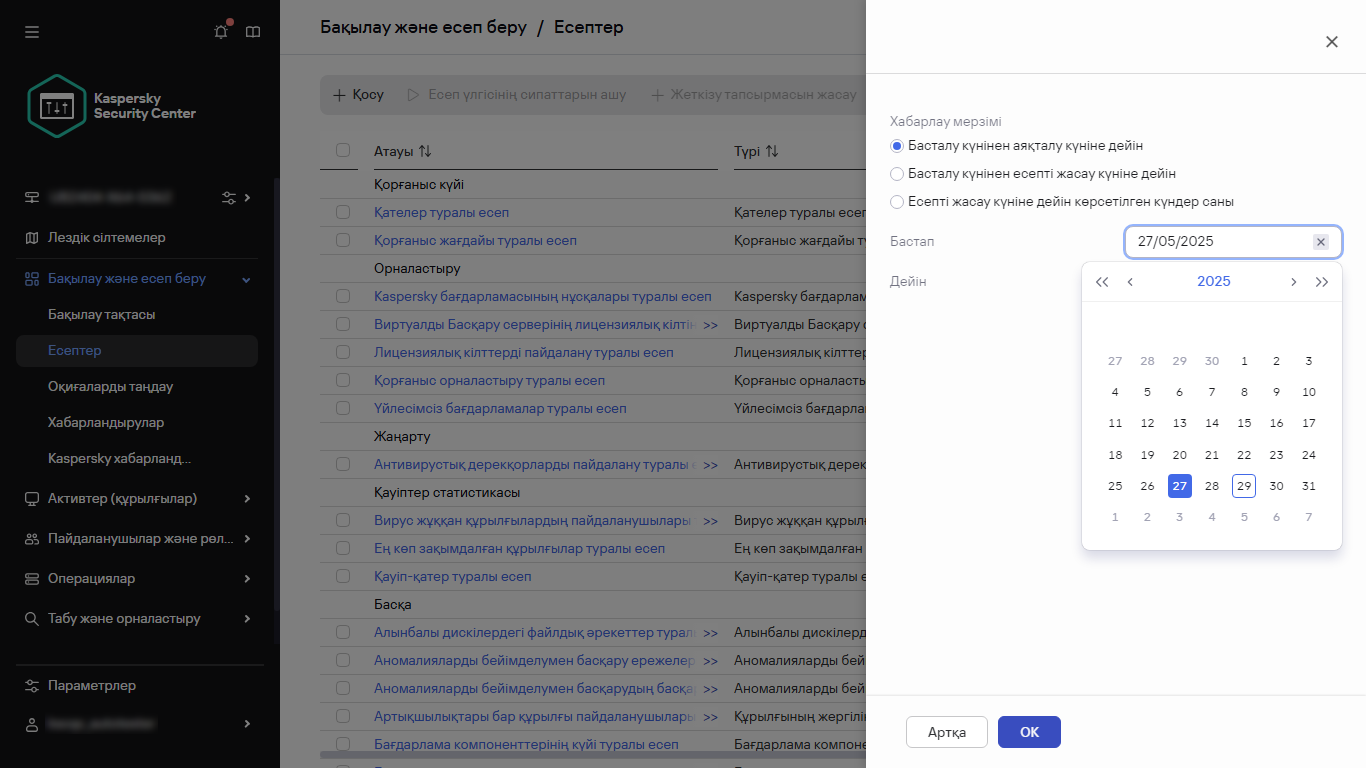This screenshot has width=1366, height=768.
Task: Go to previous year in calendar
Action: click(1102, 282)
